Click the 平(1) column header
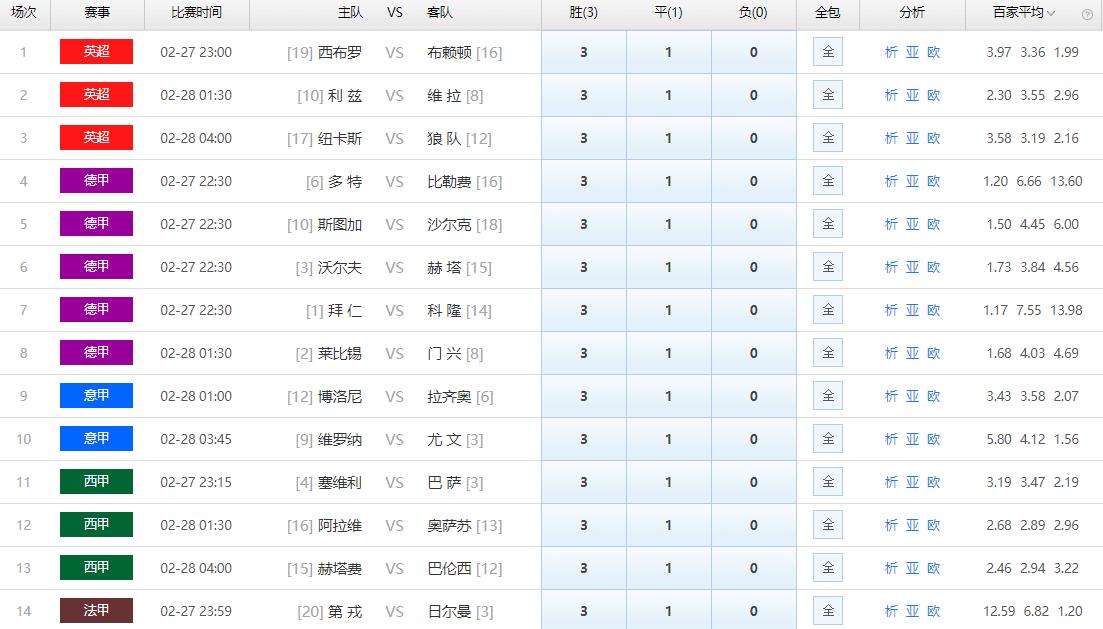This screenshot has width=1103, height=629. (668, 13)
